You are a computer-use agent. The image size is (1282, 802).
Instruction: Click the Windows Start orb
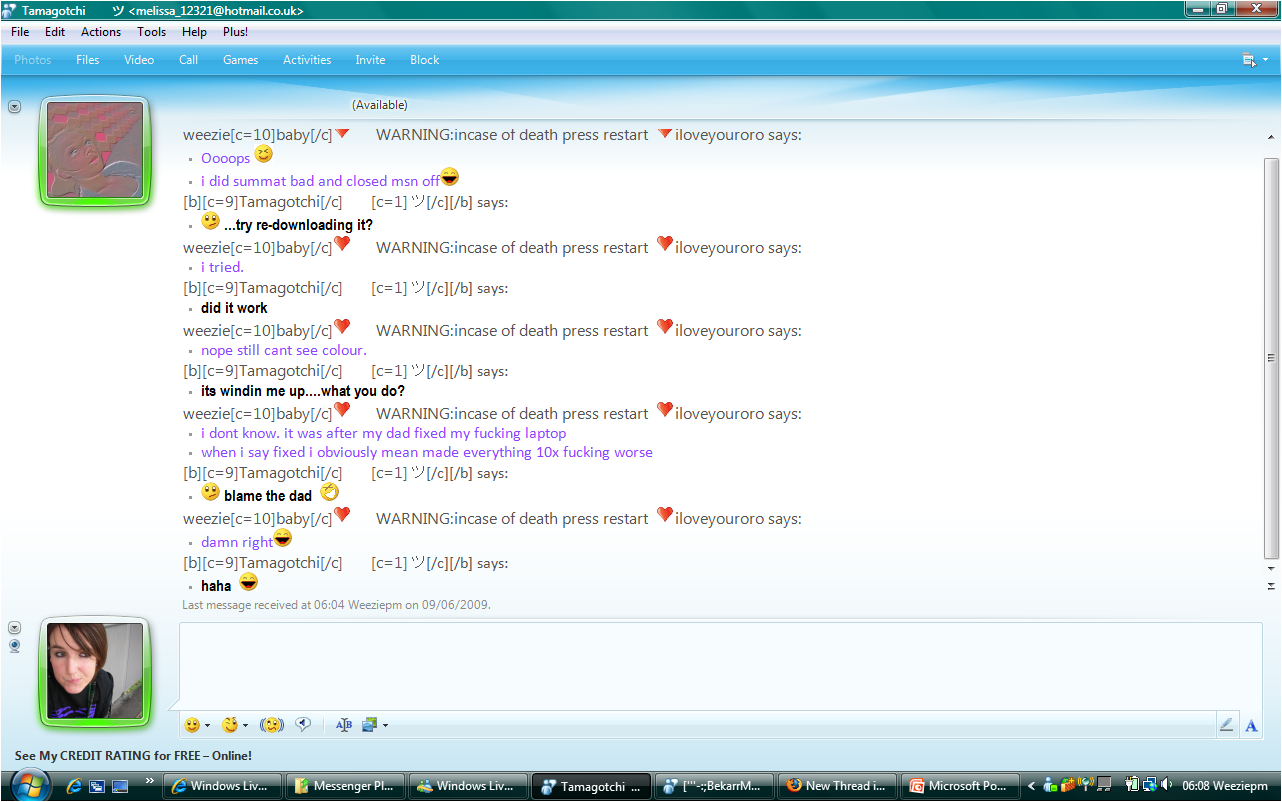[x=29, y=785]
